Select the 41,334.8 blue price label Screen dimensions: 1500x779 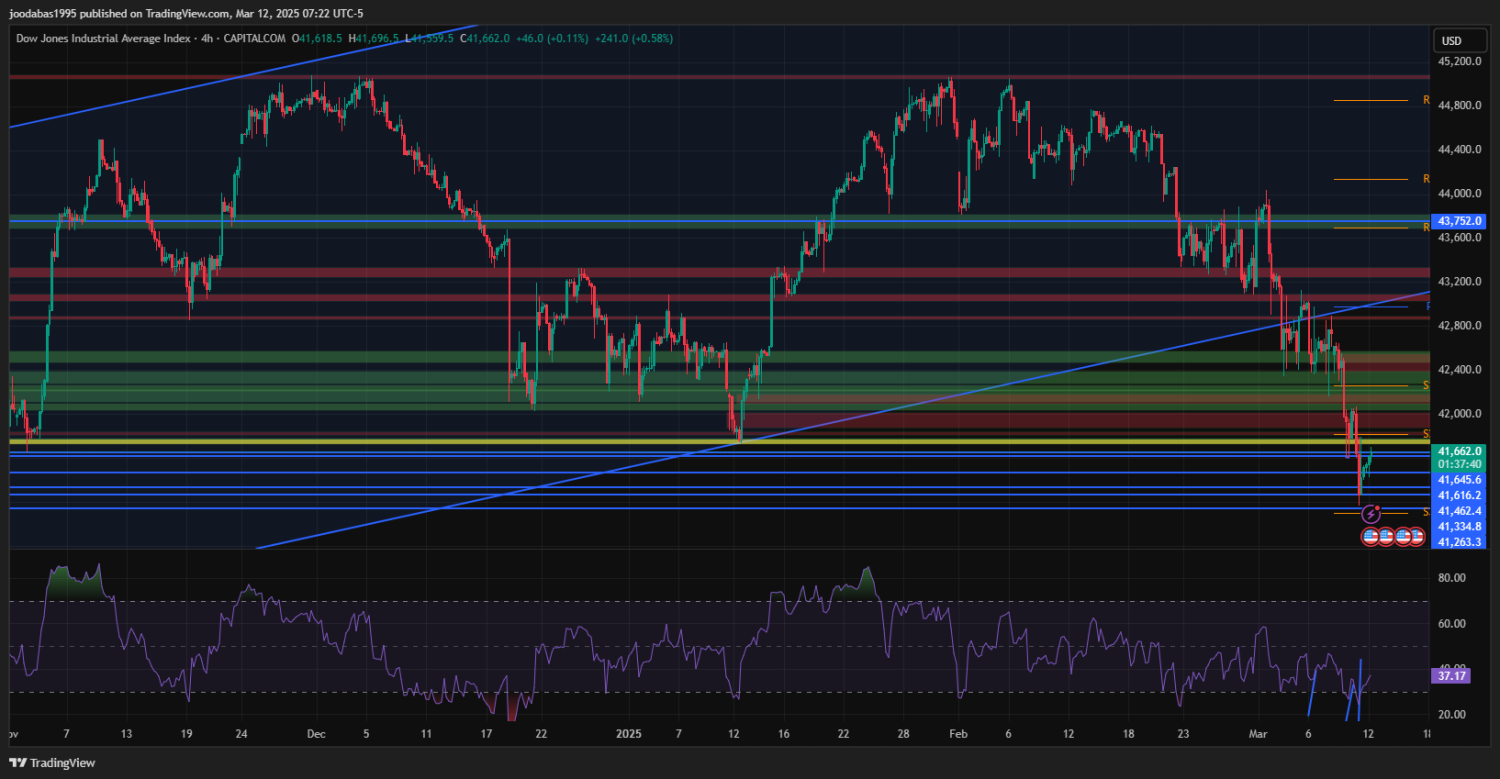(1460, 526)
